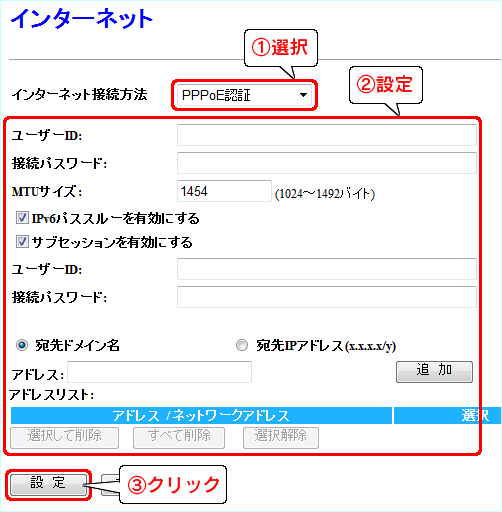Select the 宛先ドメイン名 radio button
The width and height of the screenshot is (502, 512).
pos(22,345)
